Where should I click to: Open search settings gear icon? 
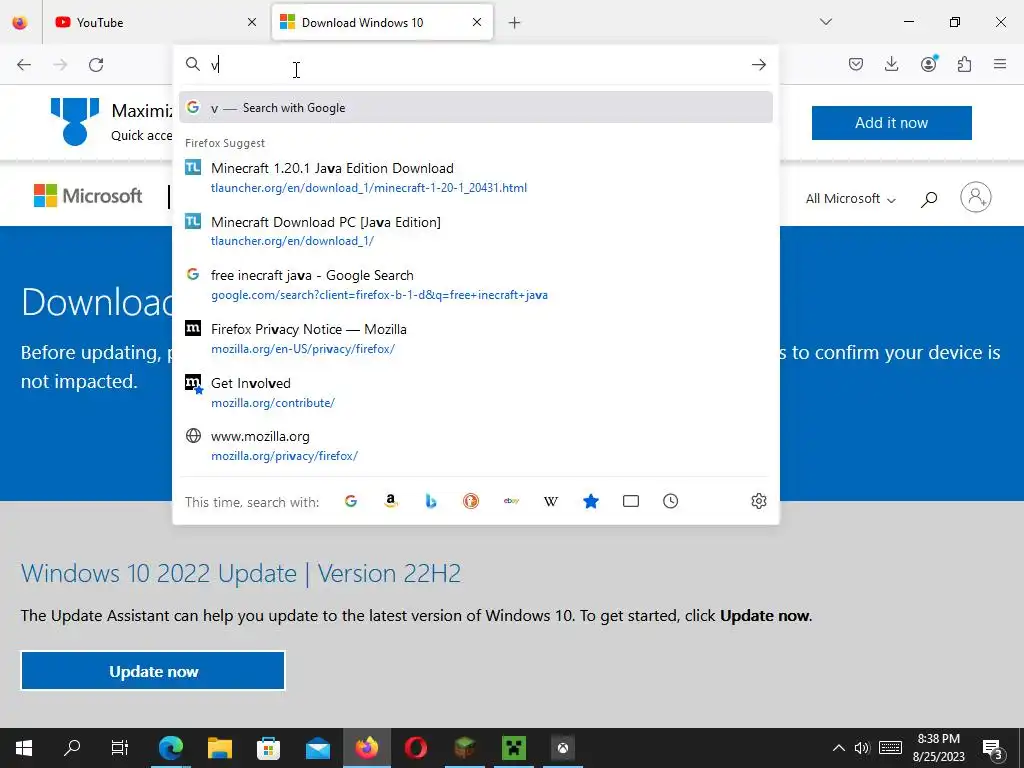(758, 501)
